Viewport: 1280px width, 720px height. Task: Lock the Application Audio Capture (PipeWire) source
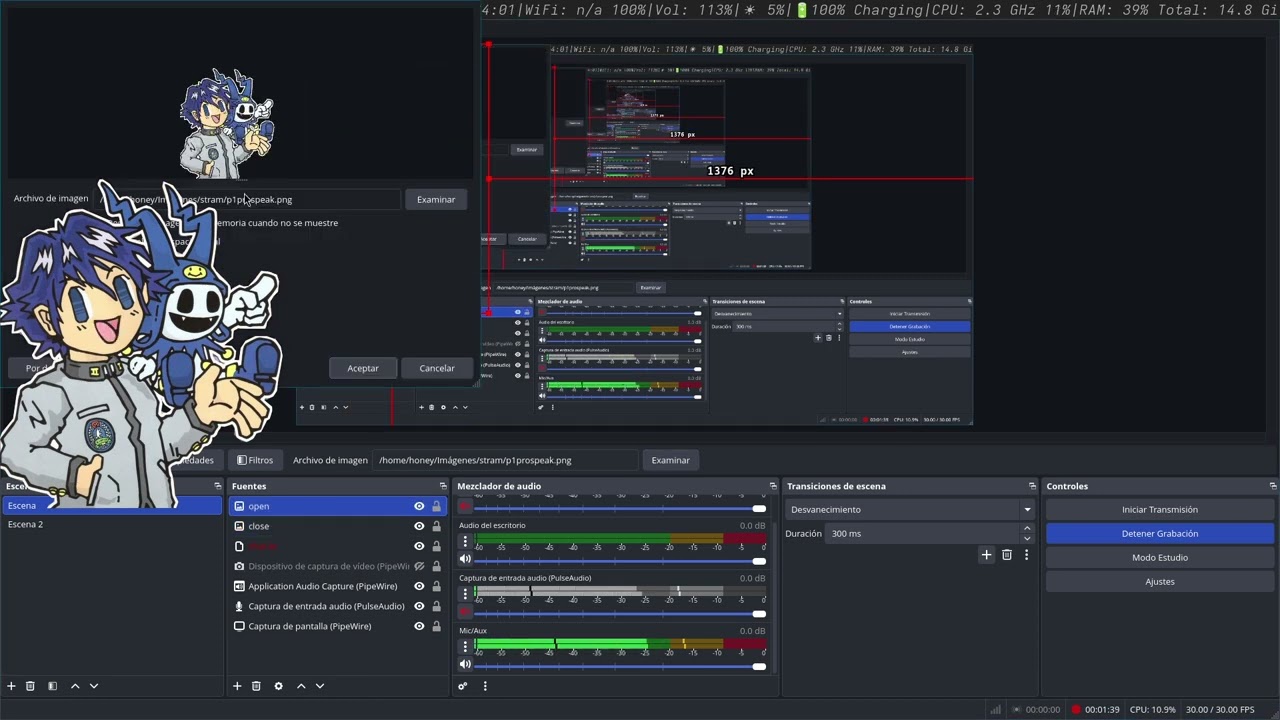point(436,586)
